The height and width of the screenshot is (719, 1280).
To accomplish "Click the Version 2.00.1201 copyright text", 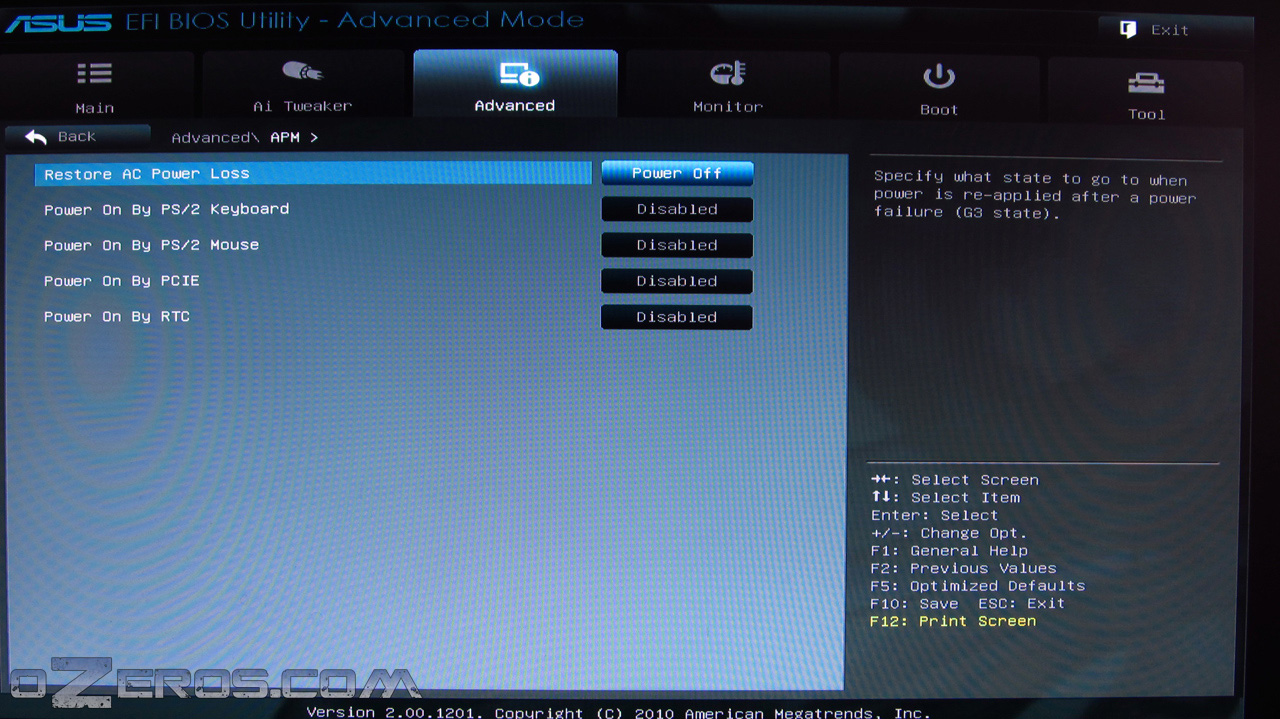I will pos(618,712).
